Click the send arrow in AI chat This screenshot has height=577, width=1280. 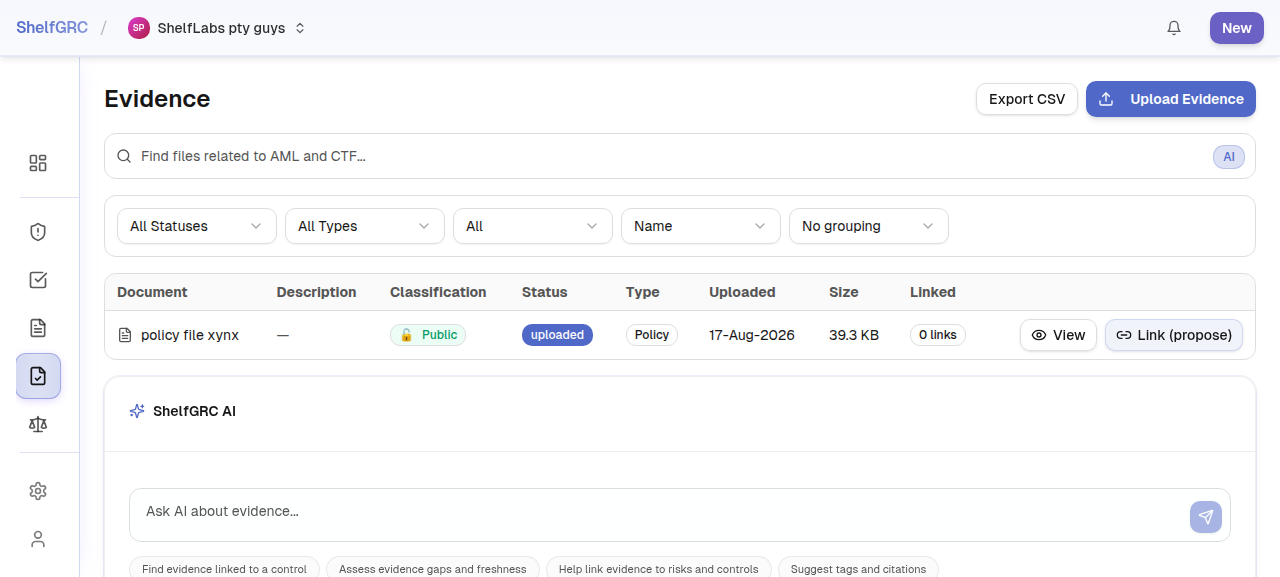click(1206, 517)
